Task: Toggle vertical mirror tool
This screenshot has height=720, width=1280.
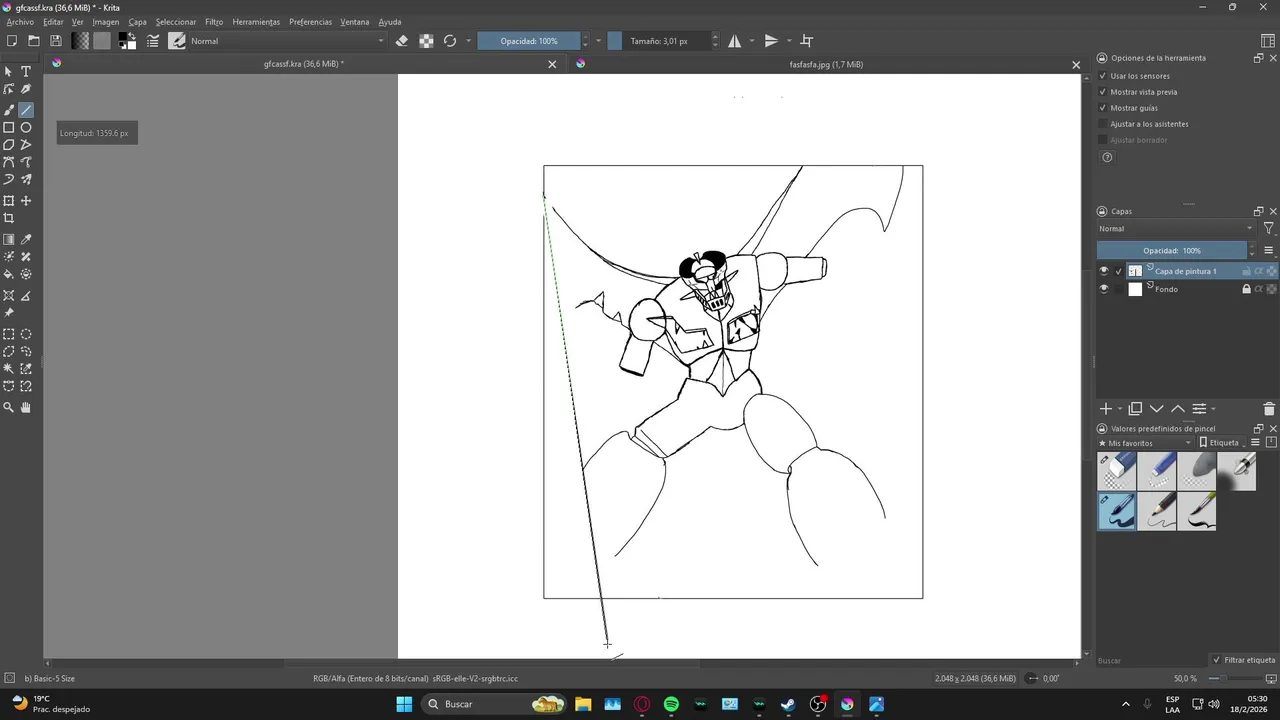Action: (x=771, y=41)
